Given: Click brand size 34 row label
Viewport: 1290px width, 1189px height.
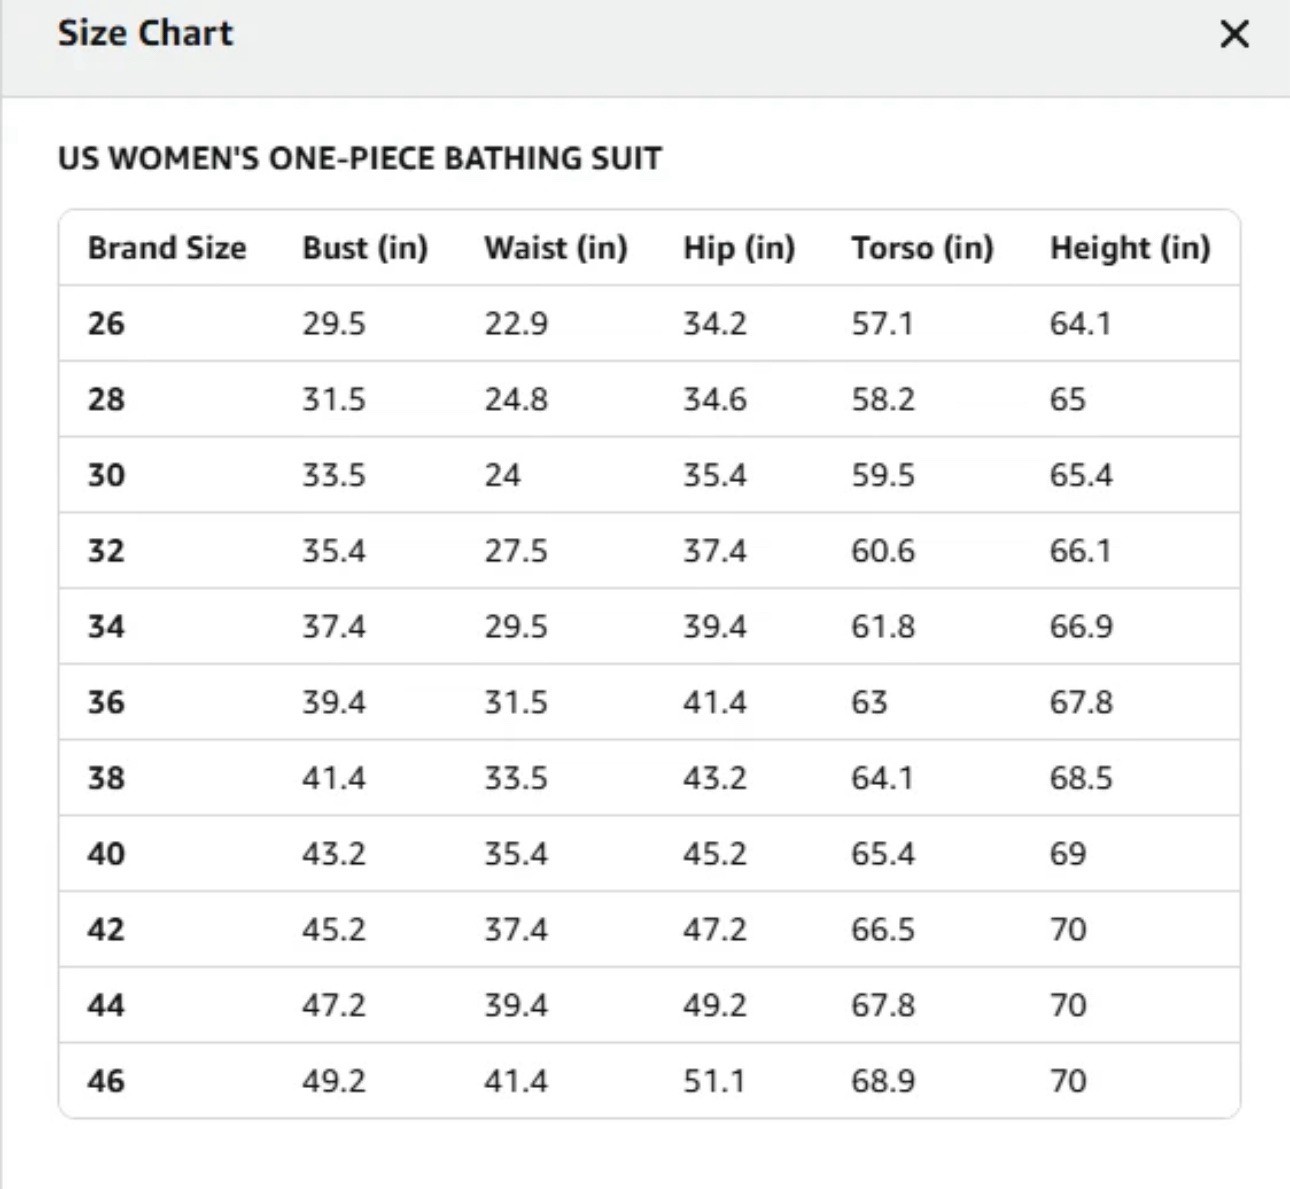Looking at the screenshot, I should [106, 627].
